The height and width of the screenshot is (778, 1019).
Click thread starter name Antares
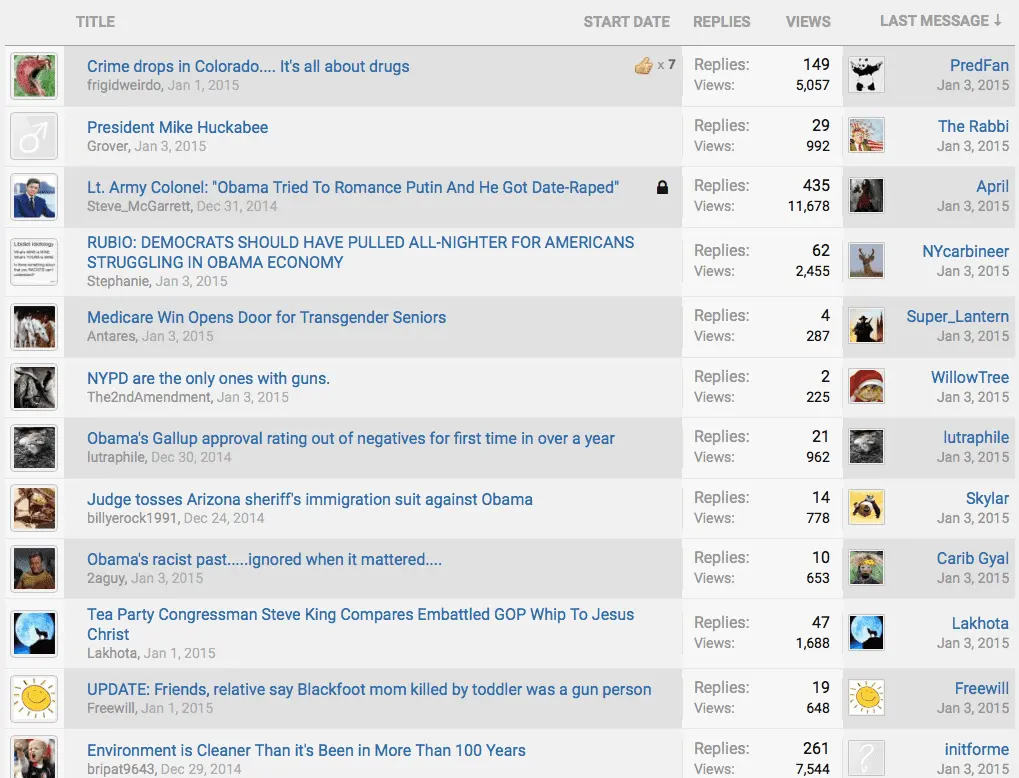click(x=112, y=336)
